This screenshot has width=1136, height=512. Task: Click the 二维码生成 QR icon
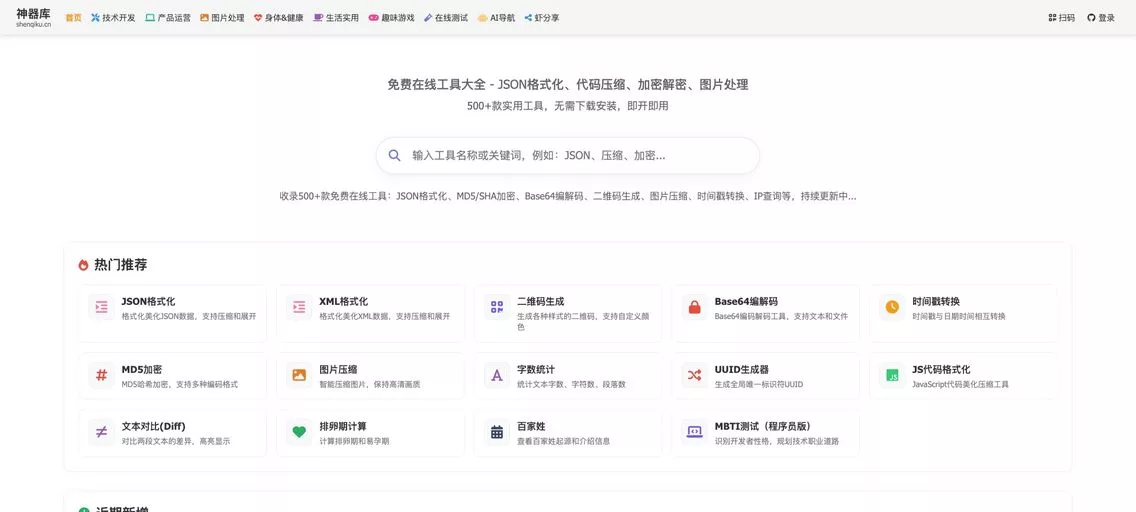pyautogui.click(x=497, y=307)
